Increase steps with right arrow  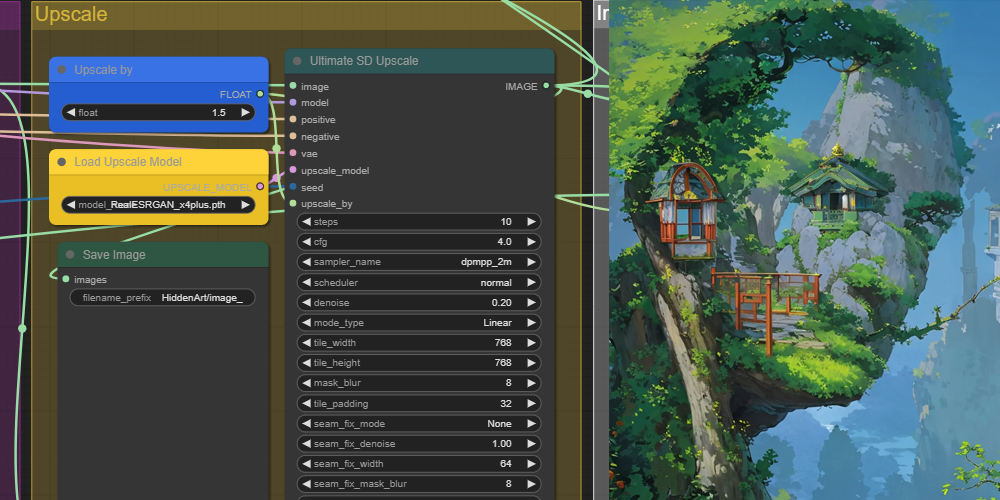click(x=531, y=222)
